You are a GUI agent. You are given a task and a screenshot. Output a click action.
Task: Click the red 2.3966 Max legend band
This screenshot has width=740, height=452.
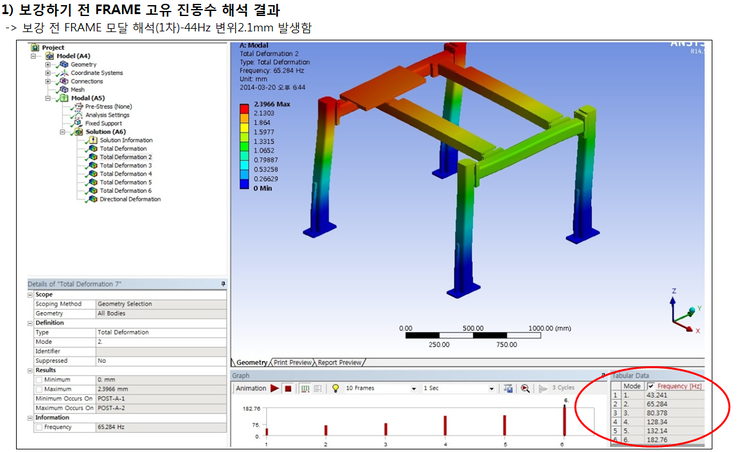pos(244,109)
